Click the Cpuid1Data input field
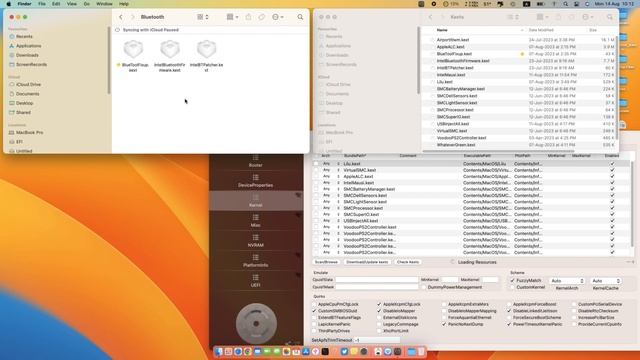The width and height of the screenshot is (640, 360). pyautogui.click(x=376, y=280)
